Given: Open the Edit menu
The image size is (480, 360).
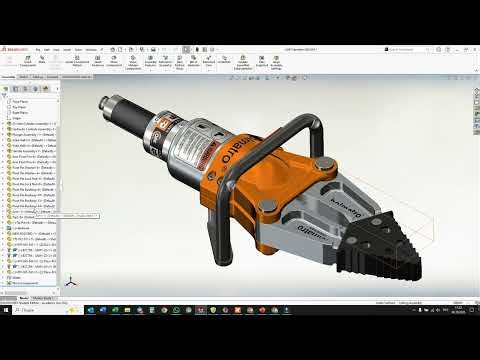Looking at the screenshot, I should coord(47,50).
